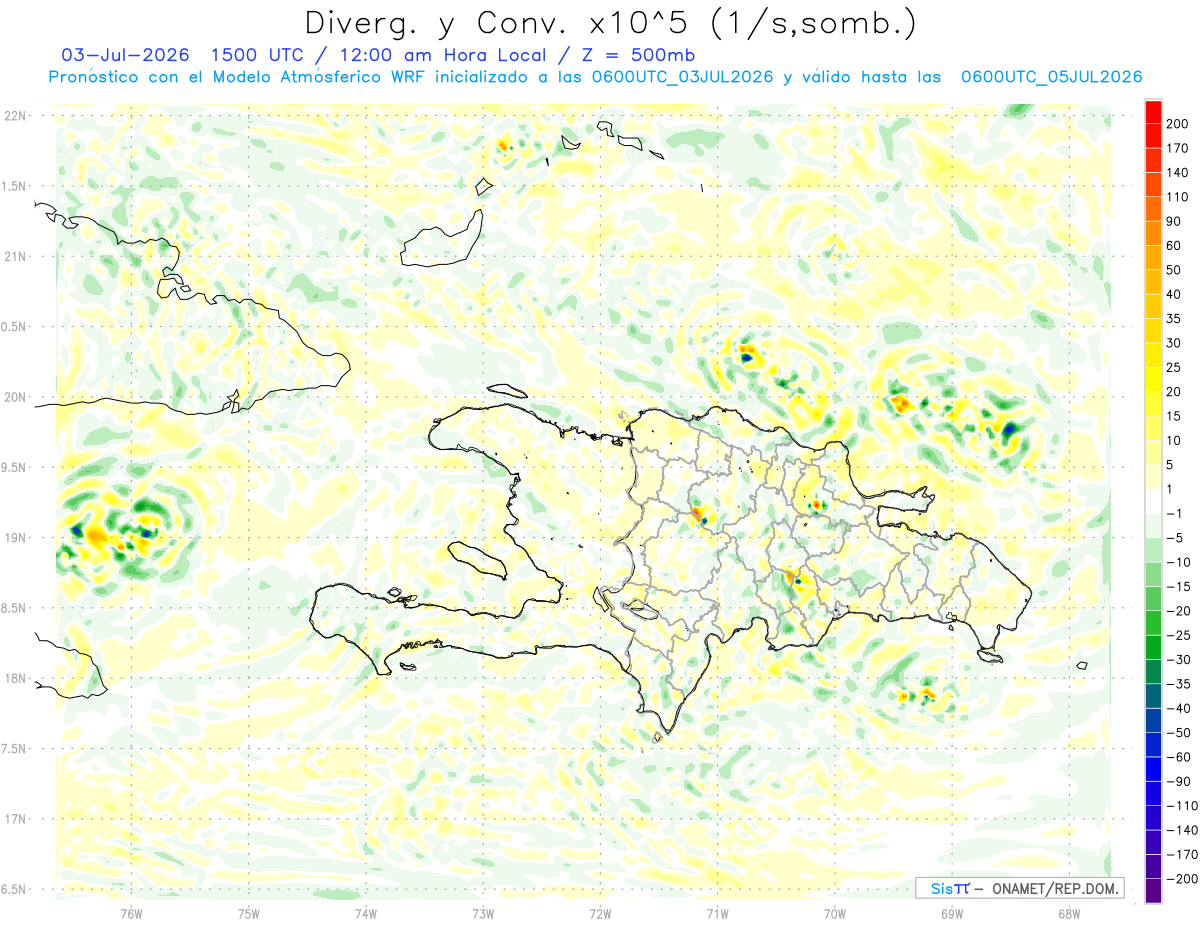Click the '71W' longitude label

717,912
